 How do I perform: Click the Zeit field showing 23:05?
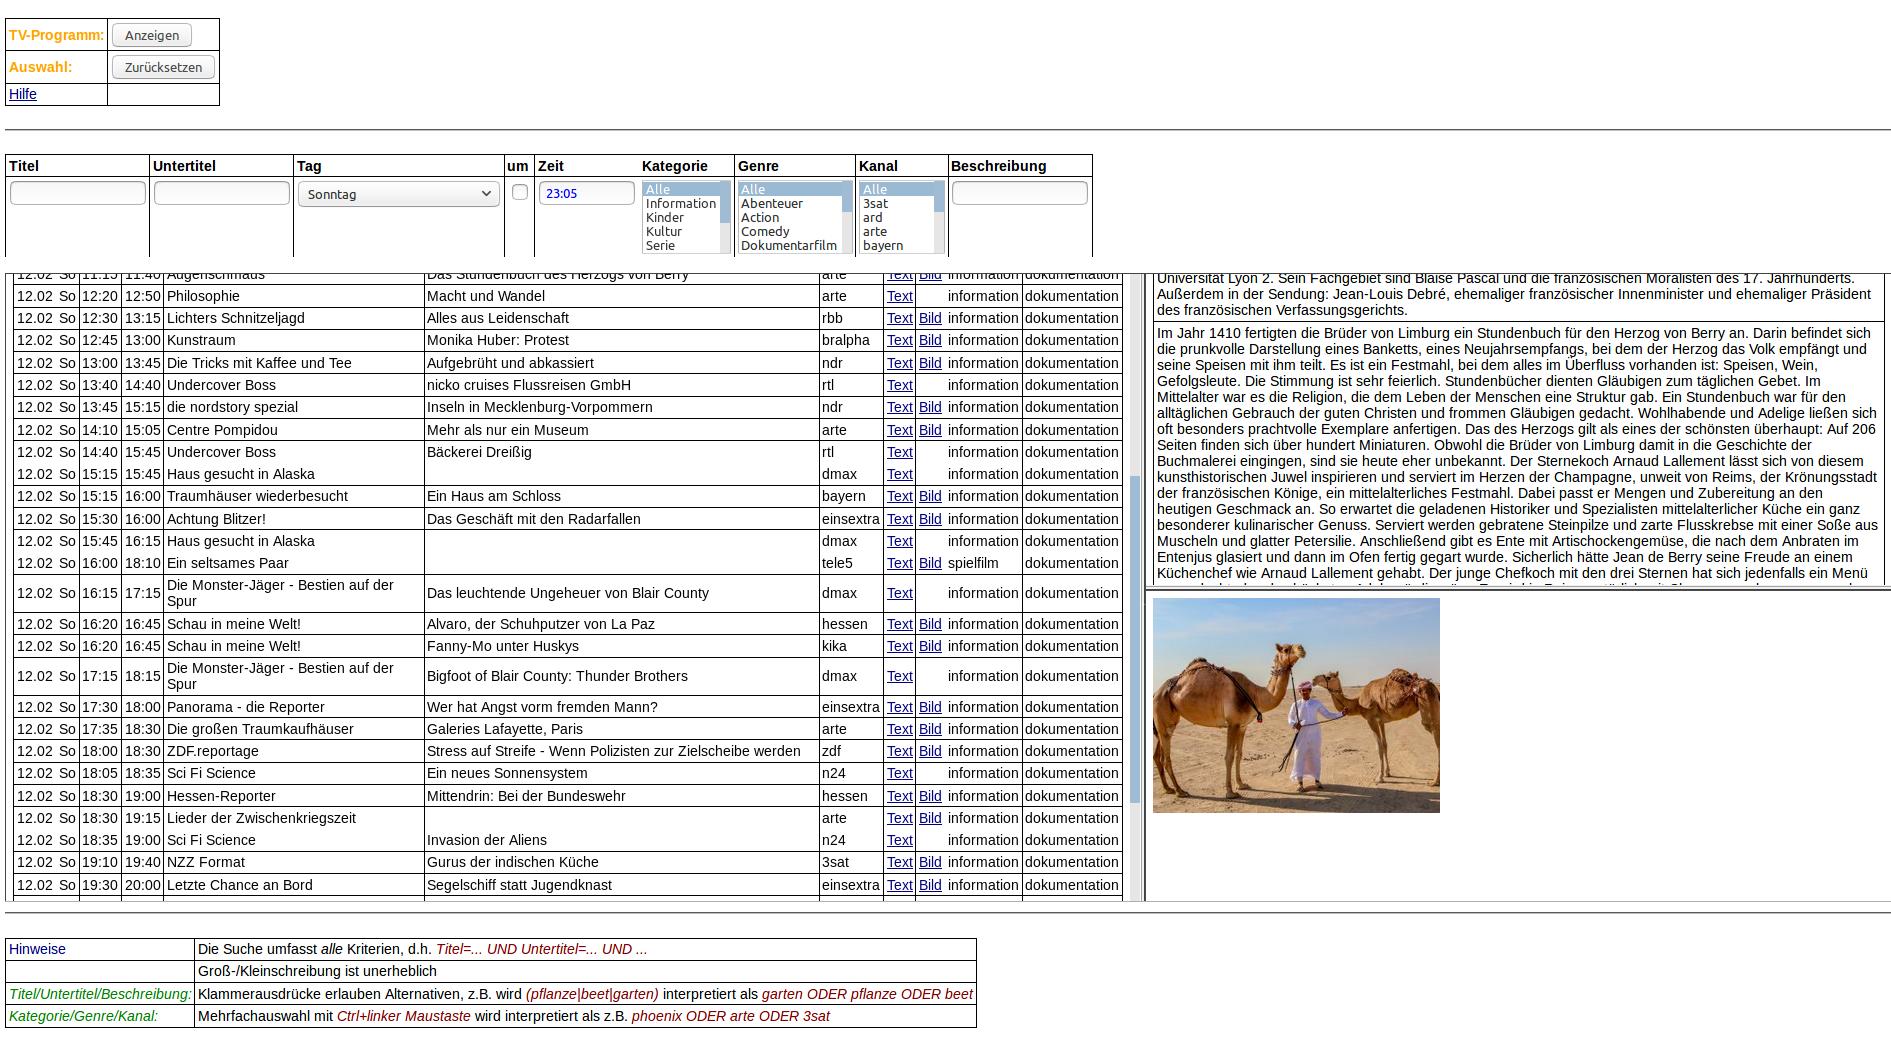point(587,193)
